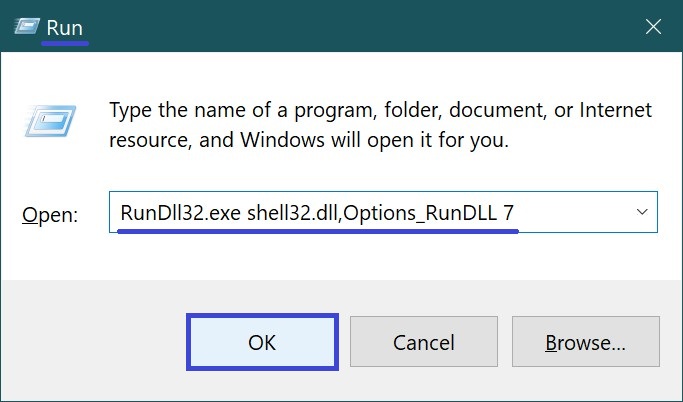Confirm the command with the OK button
683x402 pixels.
262,342
